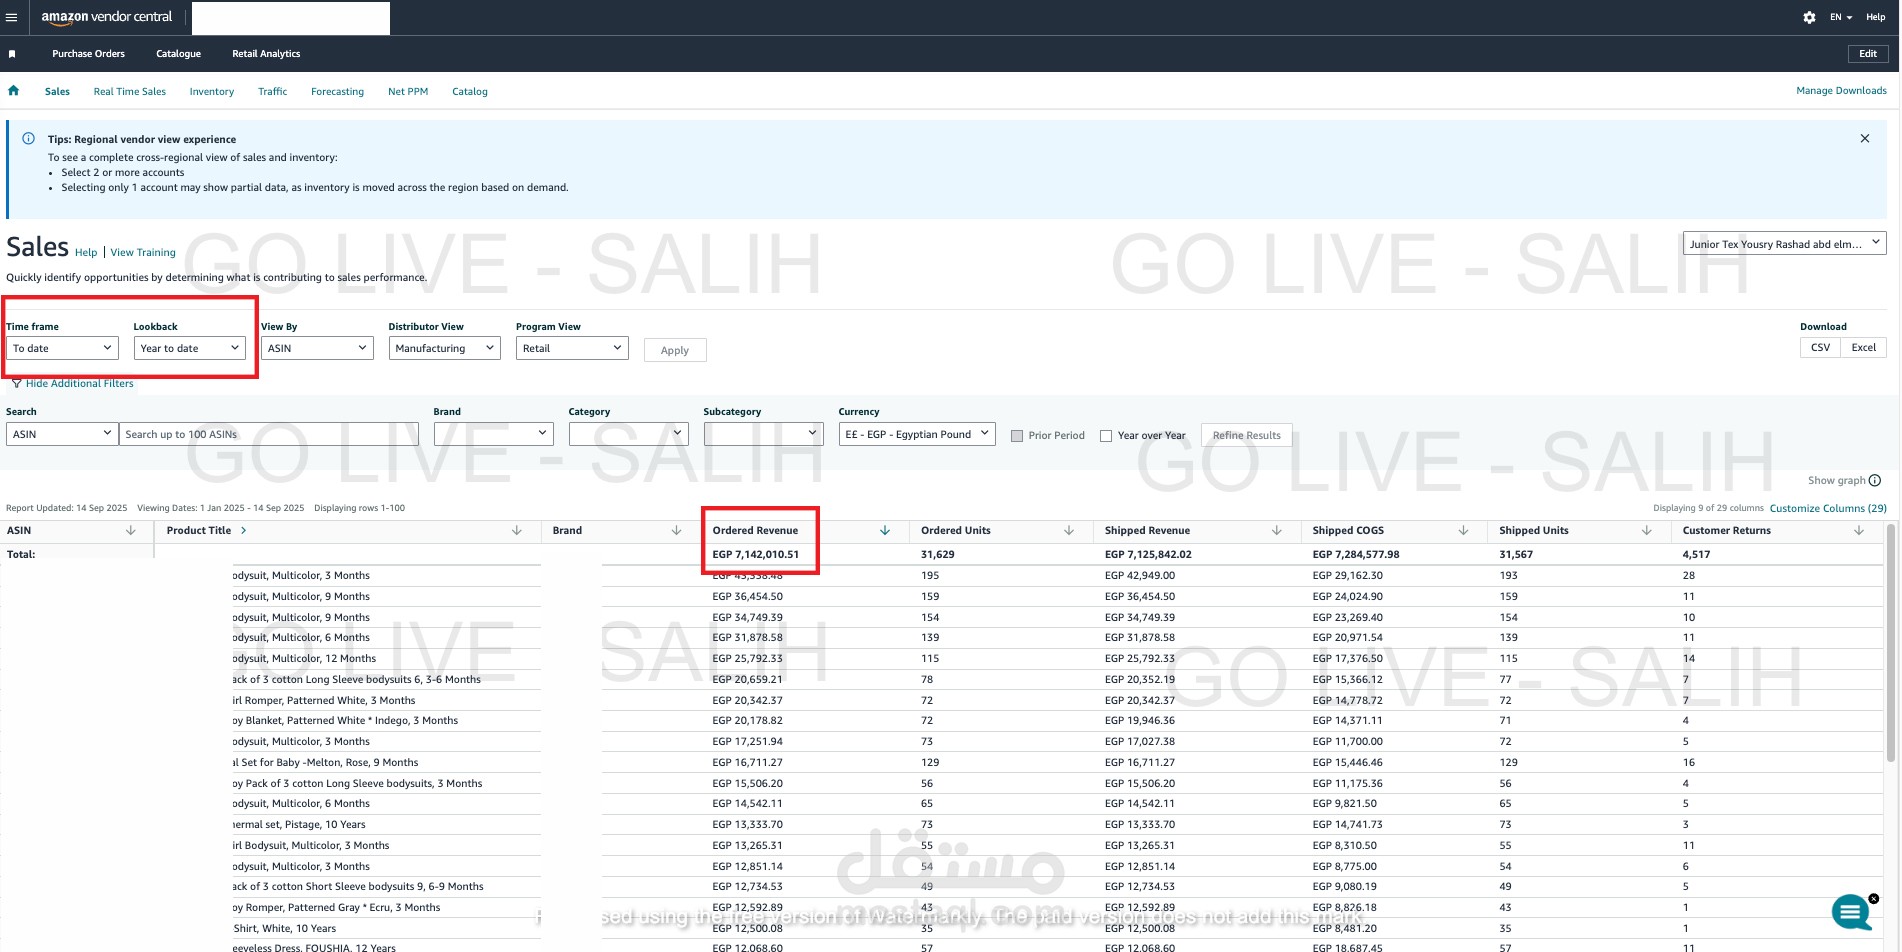Open the Subcategory filter dropdown

[763, 434]
